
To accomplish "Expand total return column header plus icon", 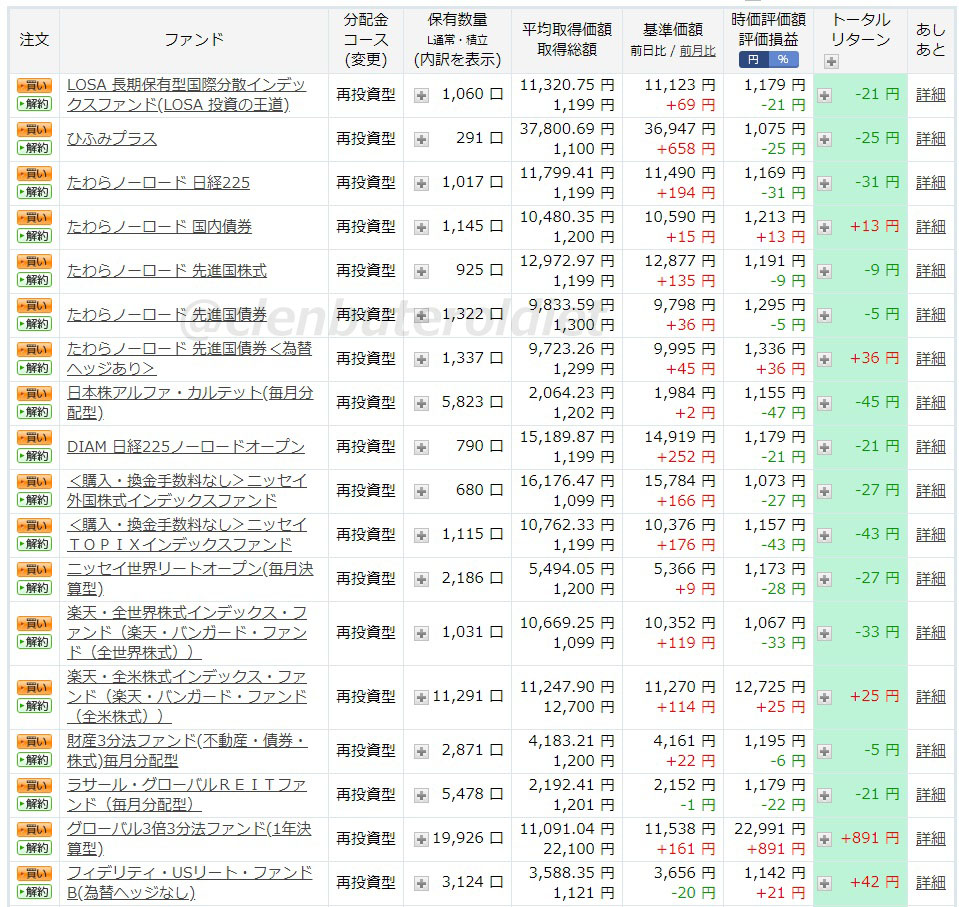I will tap(831, 61).
